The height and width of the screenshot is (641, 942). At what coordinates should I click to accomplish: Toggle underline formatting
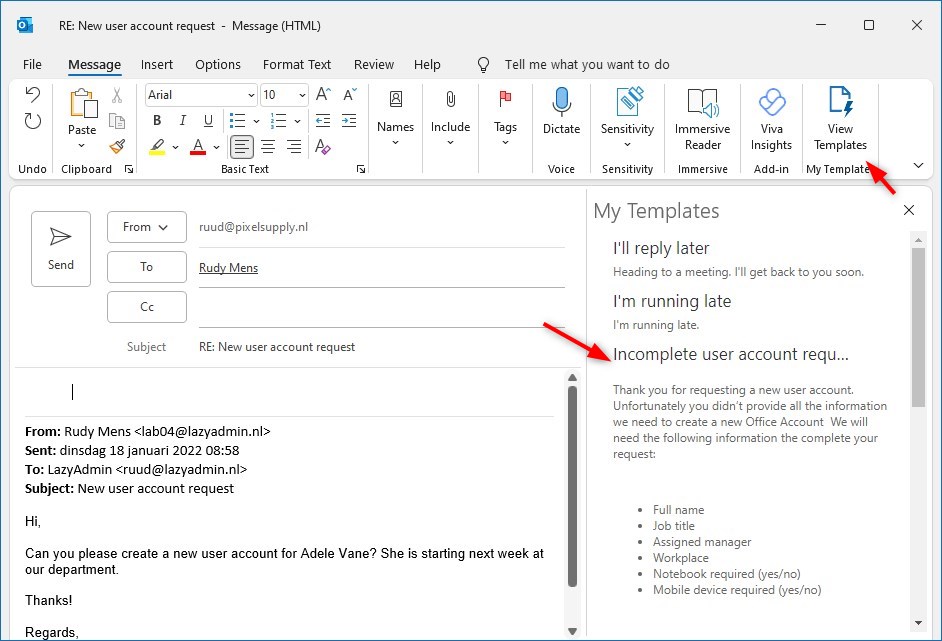pos(208,119)
